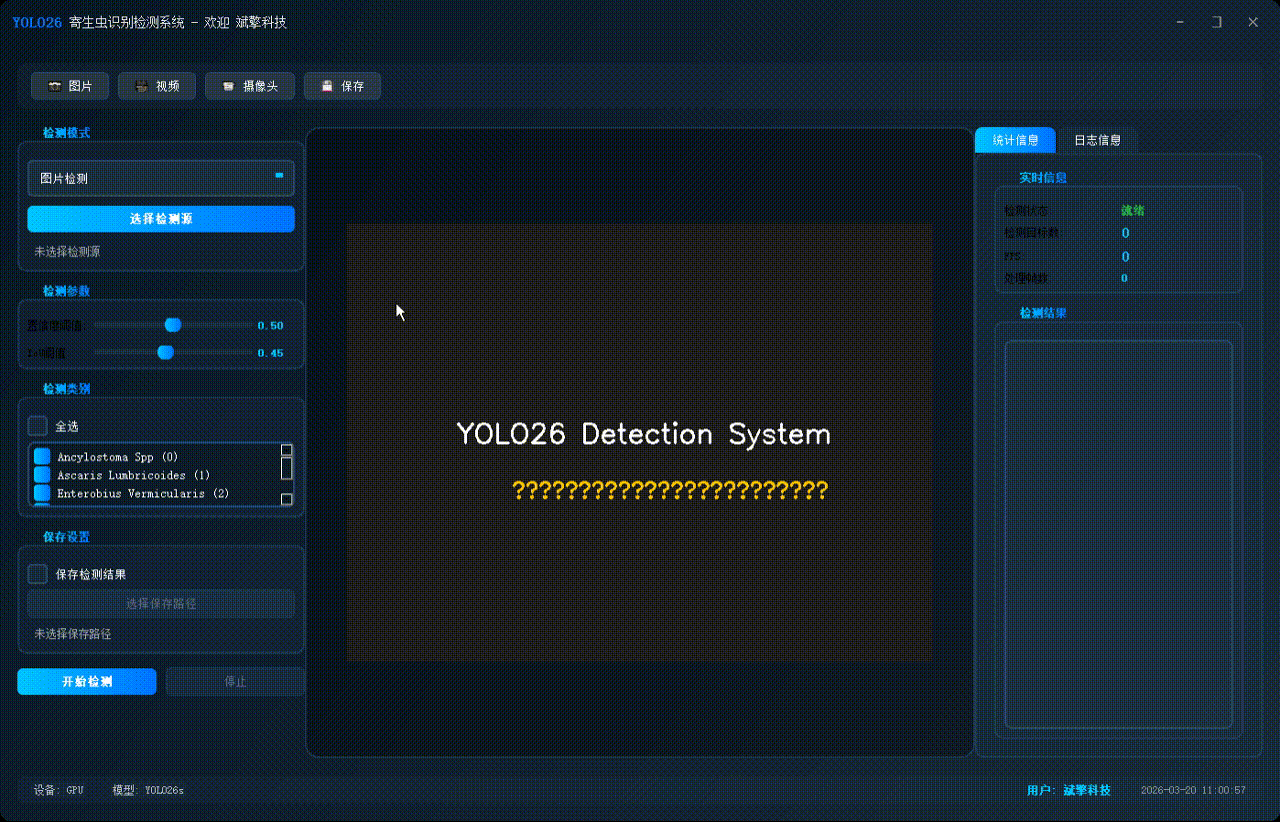
Task: Click inside the 检测结果 results list box
Action: point(1118,534)
